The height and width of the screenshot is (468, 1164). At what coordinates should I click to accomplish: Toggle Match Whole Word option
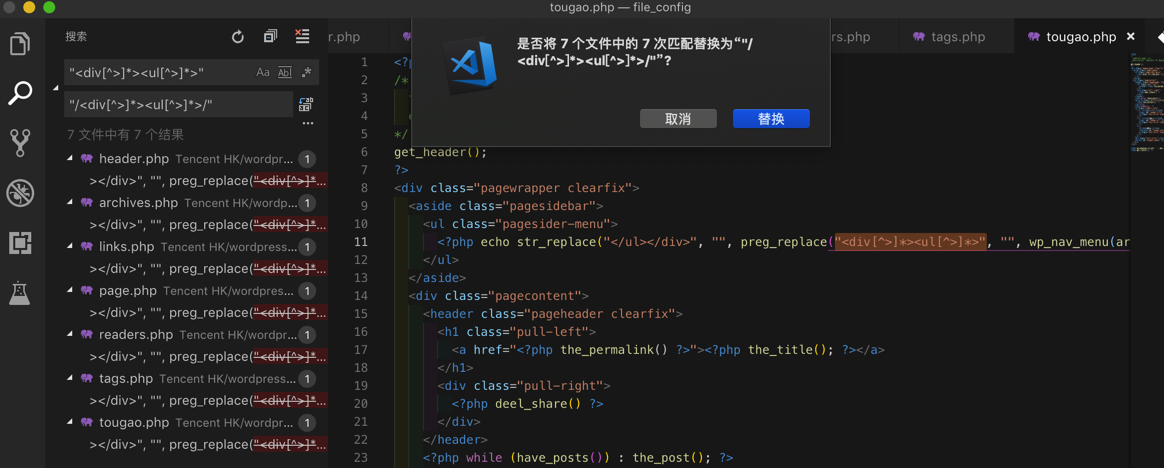click(x=285, y=72)
